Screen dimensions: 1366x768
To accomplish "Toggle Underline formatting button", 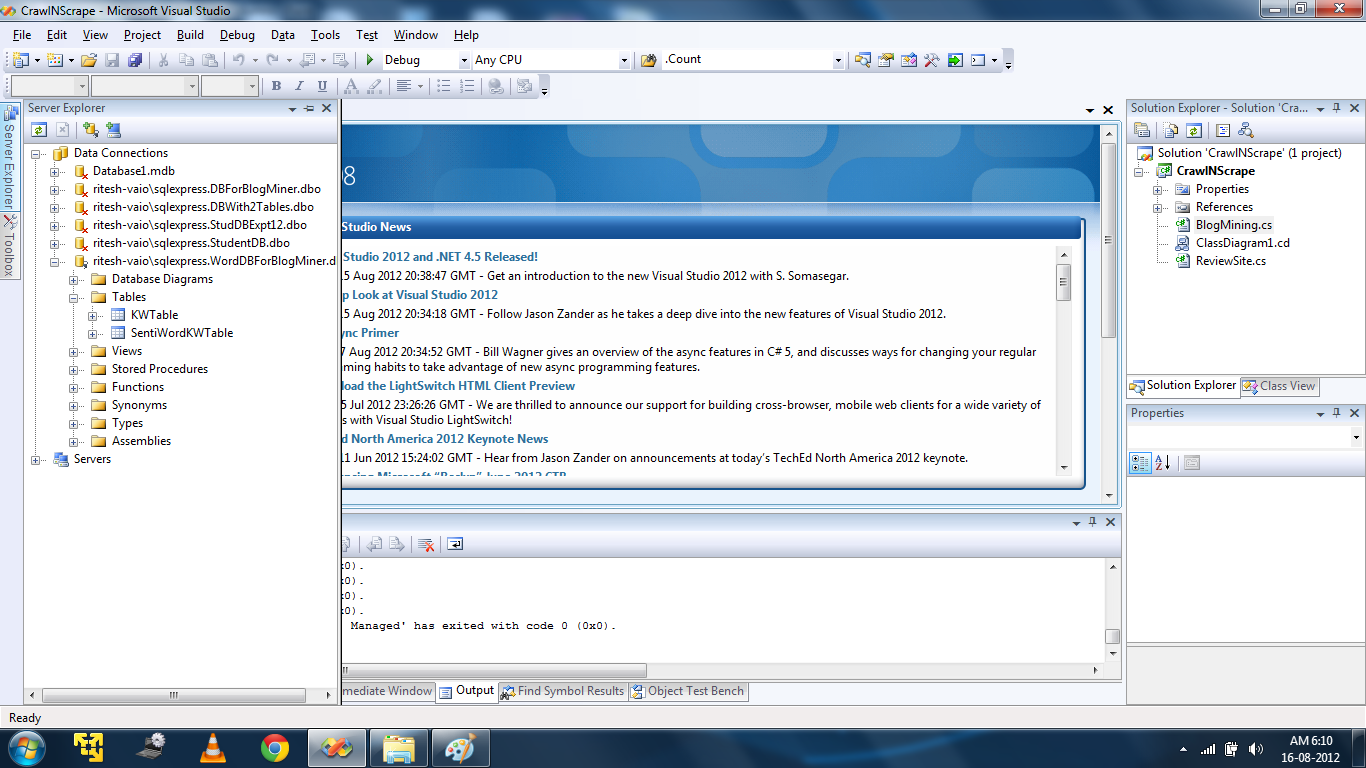I will (x=322, y=86).
